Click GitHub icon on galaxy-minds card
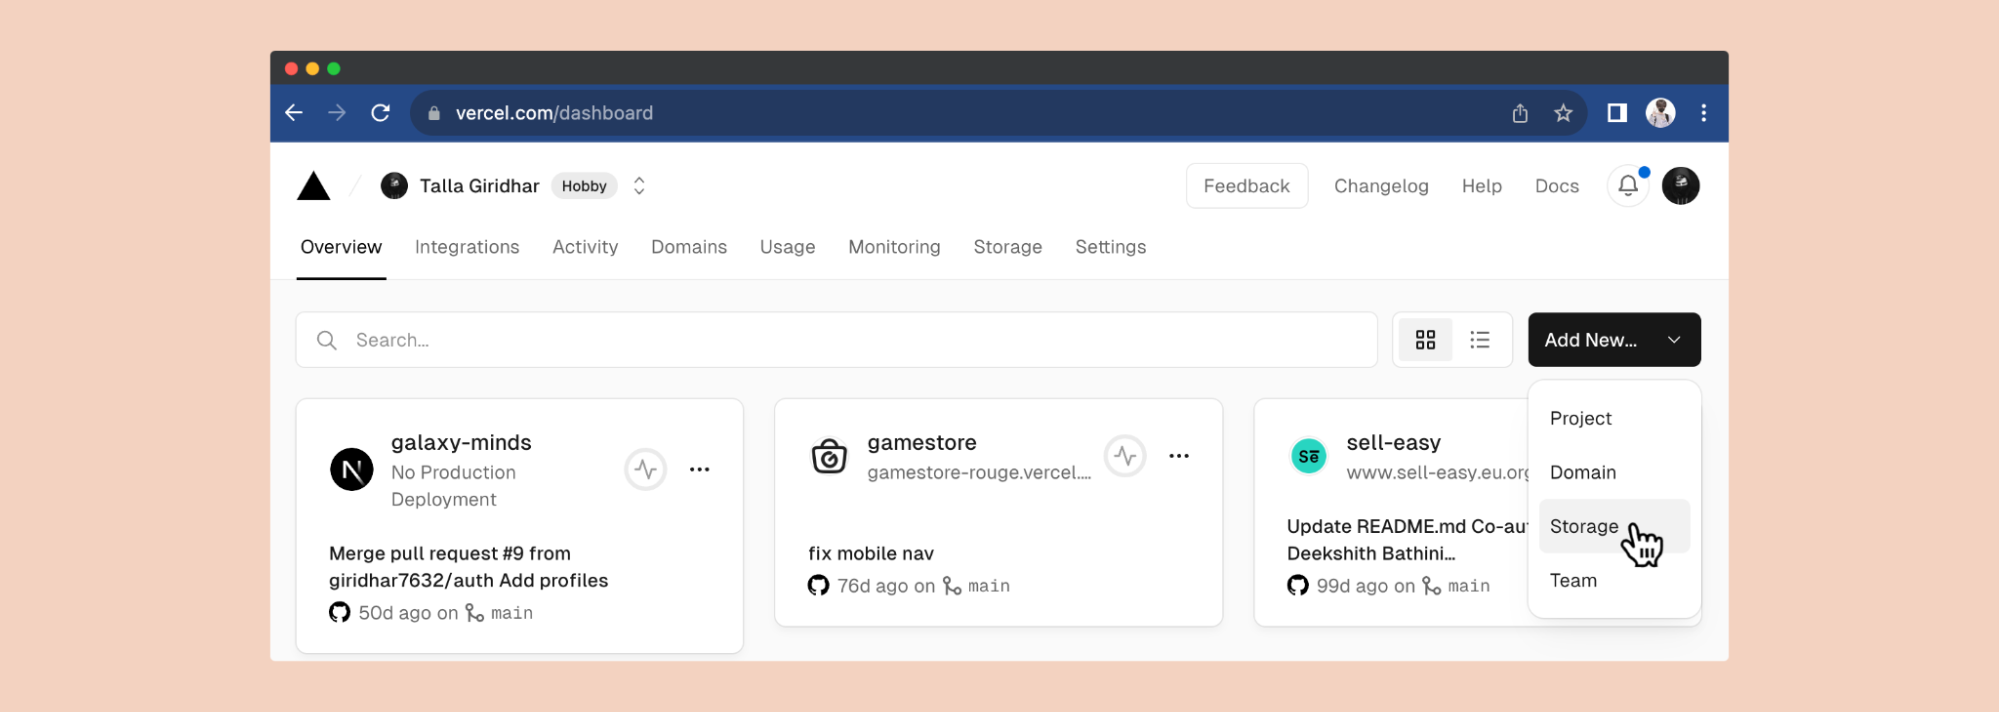 point(340,612)
